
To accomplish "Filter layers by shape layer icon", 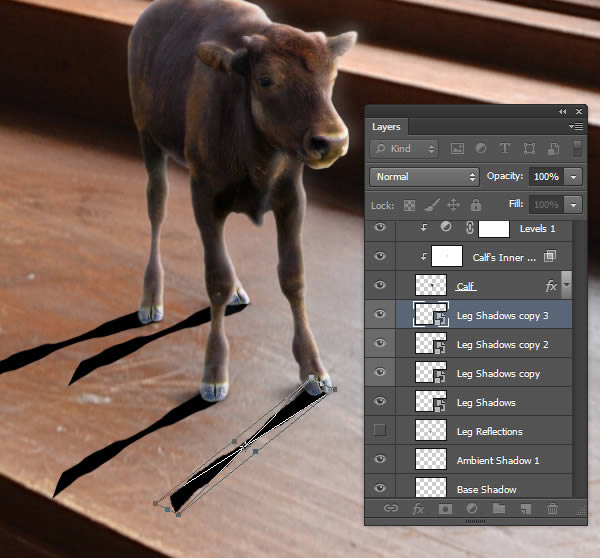I will pyautogui.click(x=529, y=148).
